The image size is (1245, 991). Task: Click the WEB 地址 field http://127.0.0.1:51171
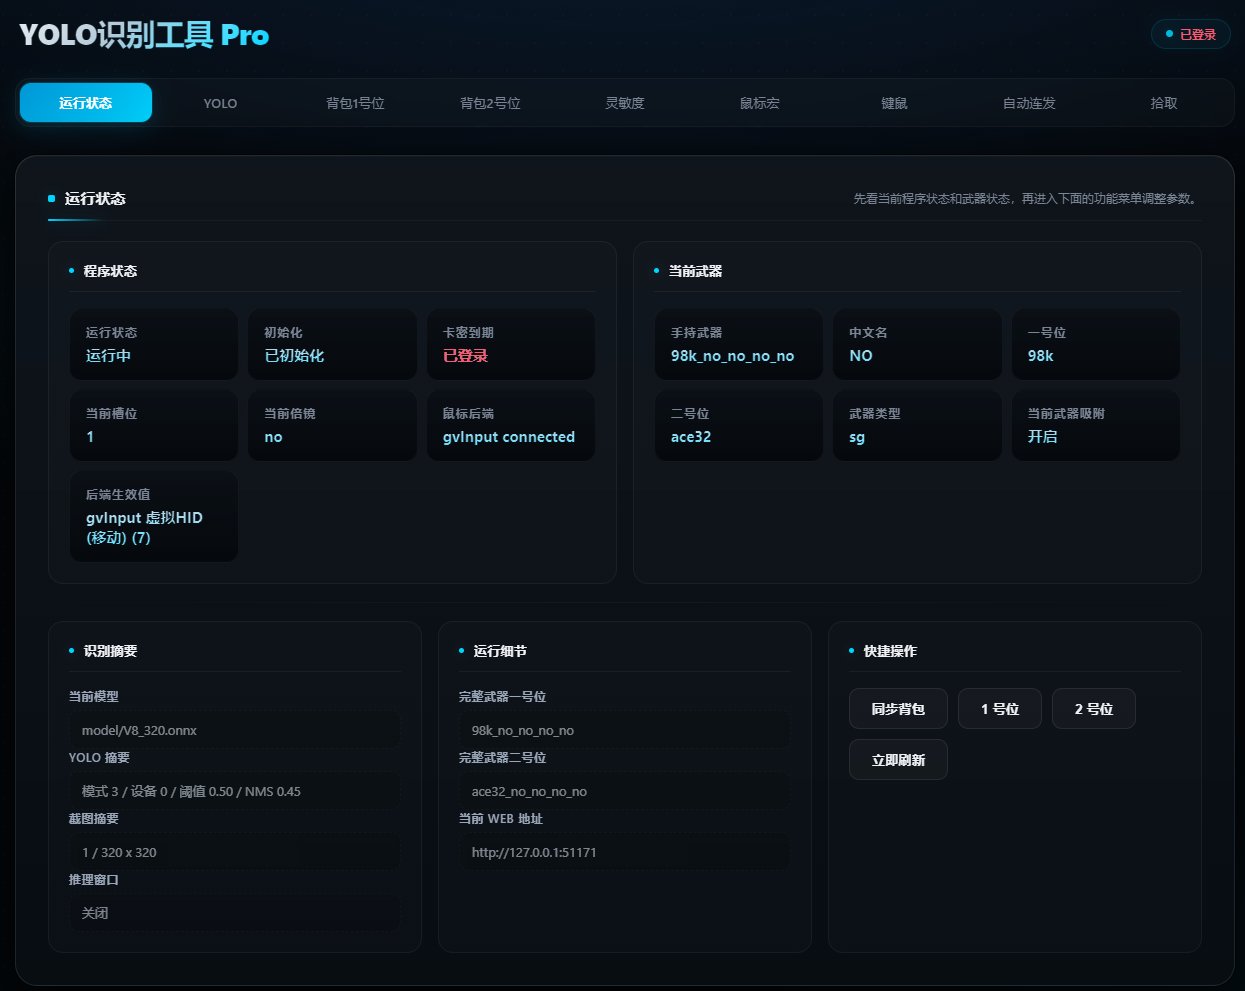click(x=624, y=852)
